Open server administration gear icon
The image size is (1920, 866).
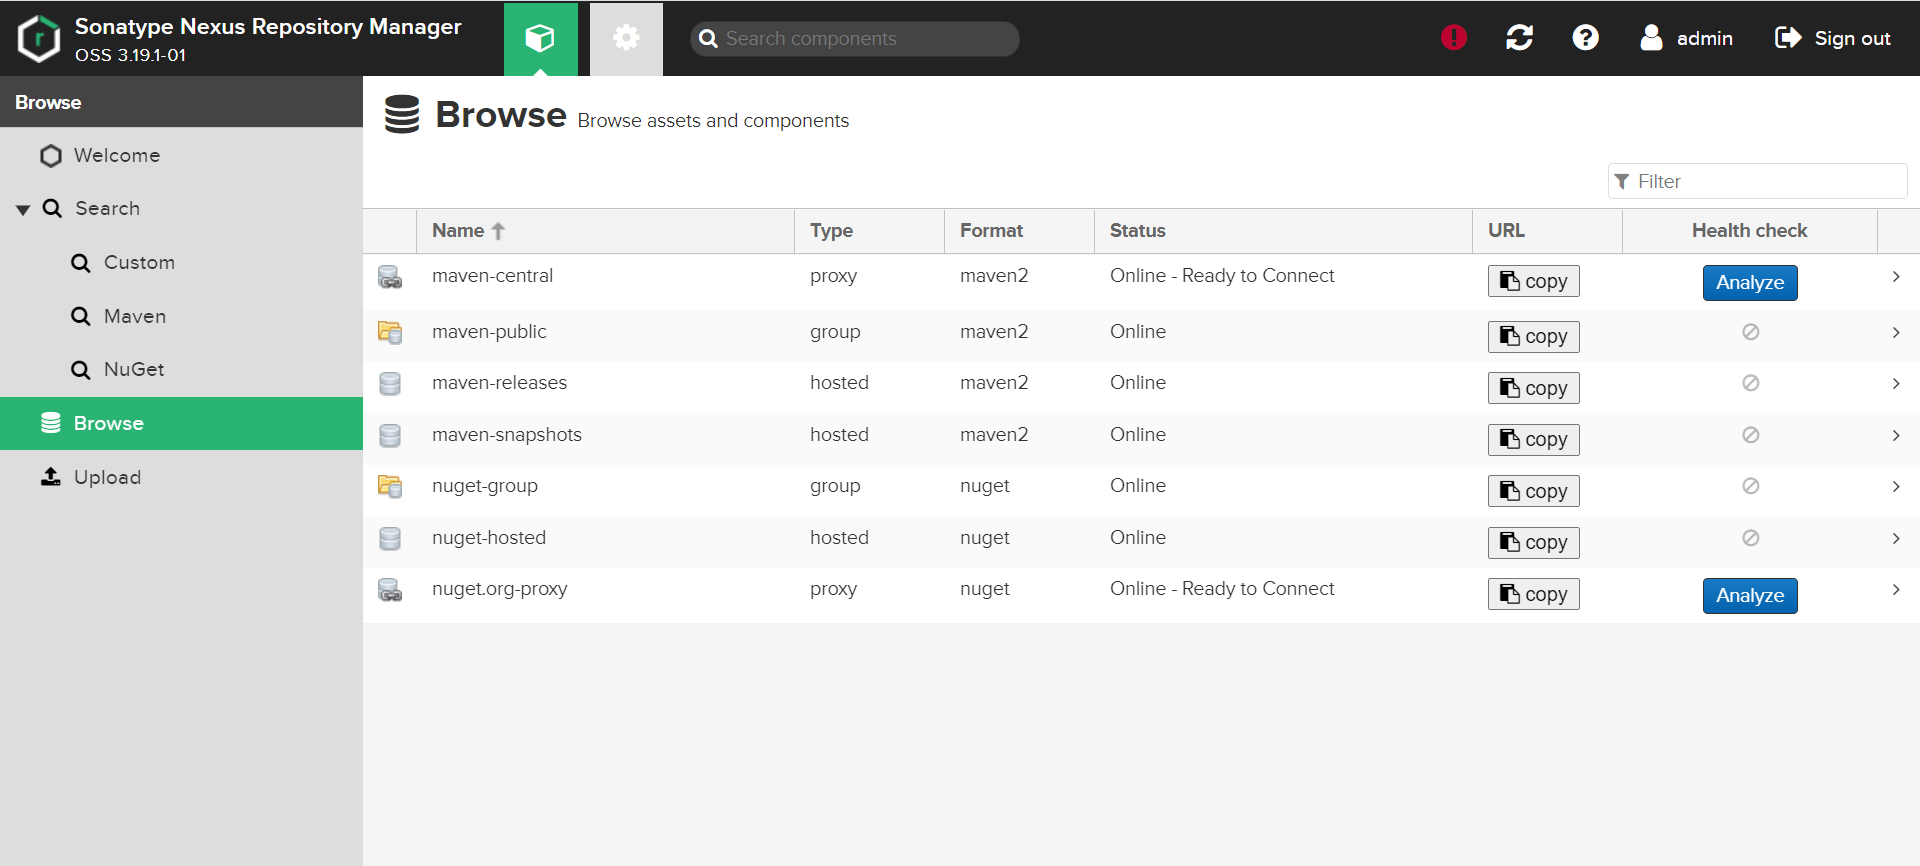[x=626, y=38]
